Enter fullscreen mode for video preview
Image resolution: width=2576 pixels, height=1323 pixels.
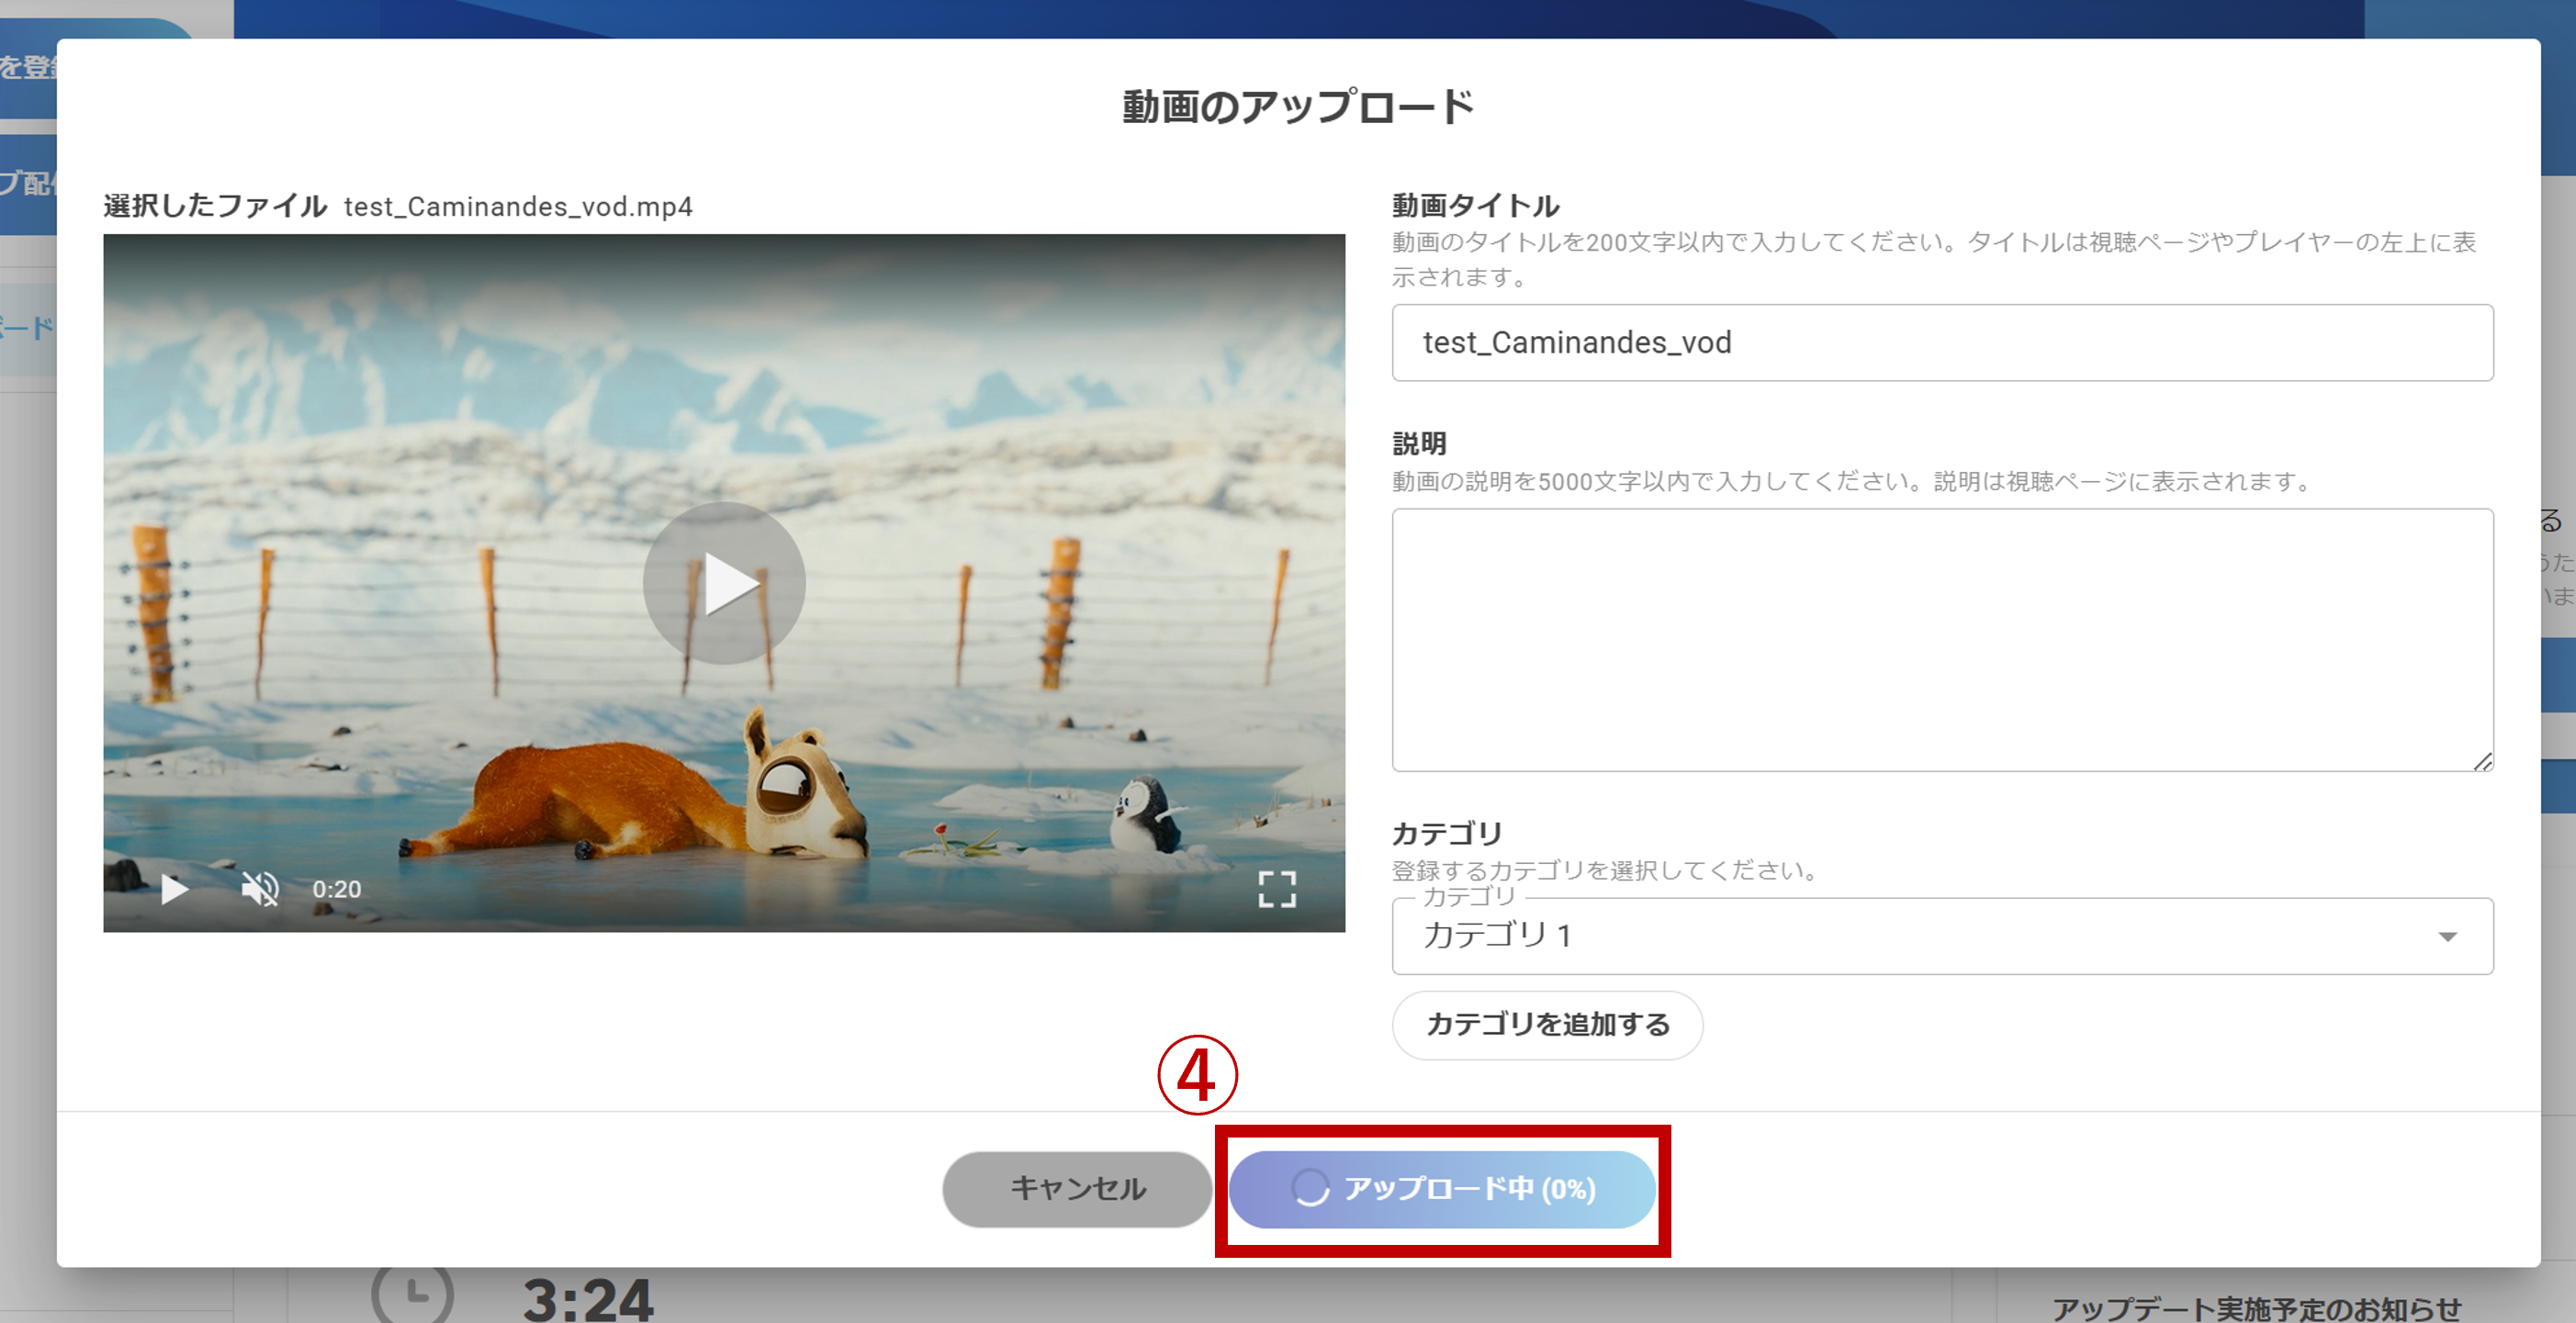(x=1277, y=888)
